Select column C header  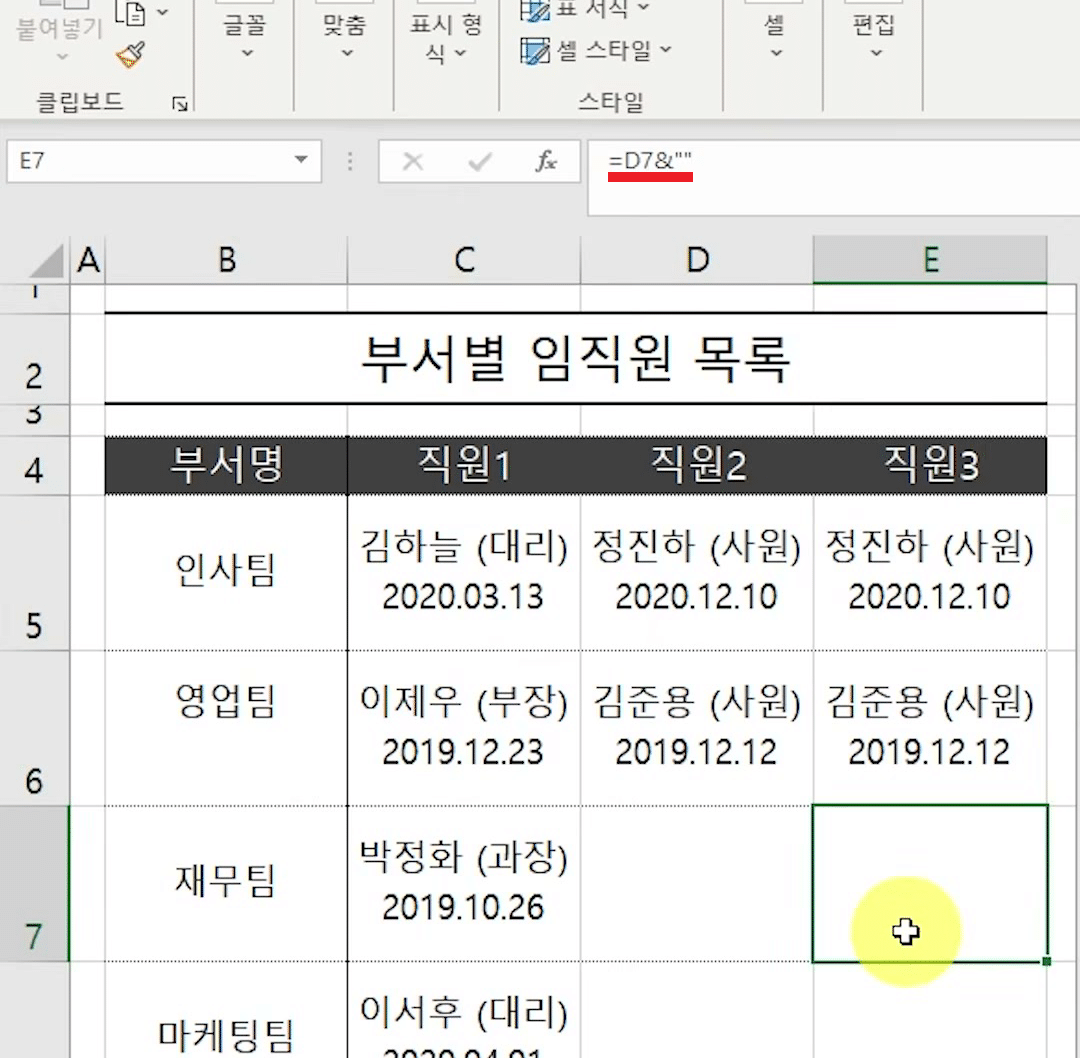click(464, 260)
